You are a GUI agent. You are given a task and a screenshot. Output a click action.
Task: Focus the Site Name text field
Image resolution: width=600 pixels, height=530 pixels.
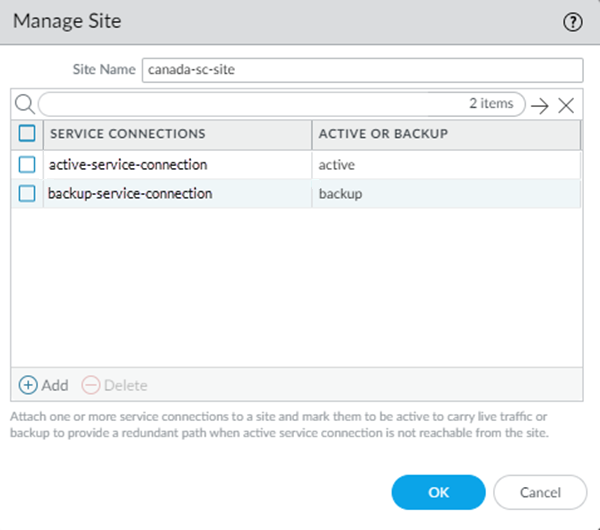coord(361,69)
